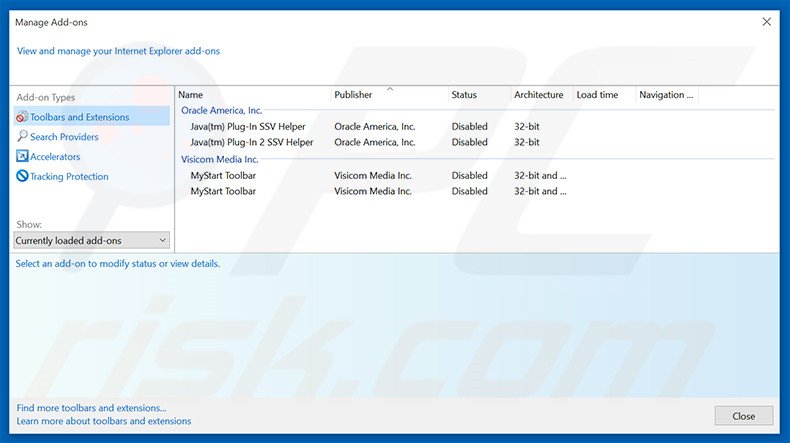Viewport: 790px width, 443px height.
Task: Sort by Navigation column header
Action: coord(667,95)
